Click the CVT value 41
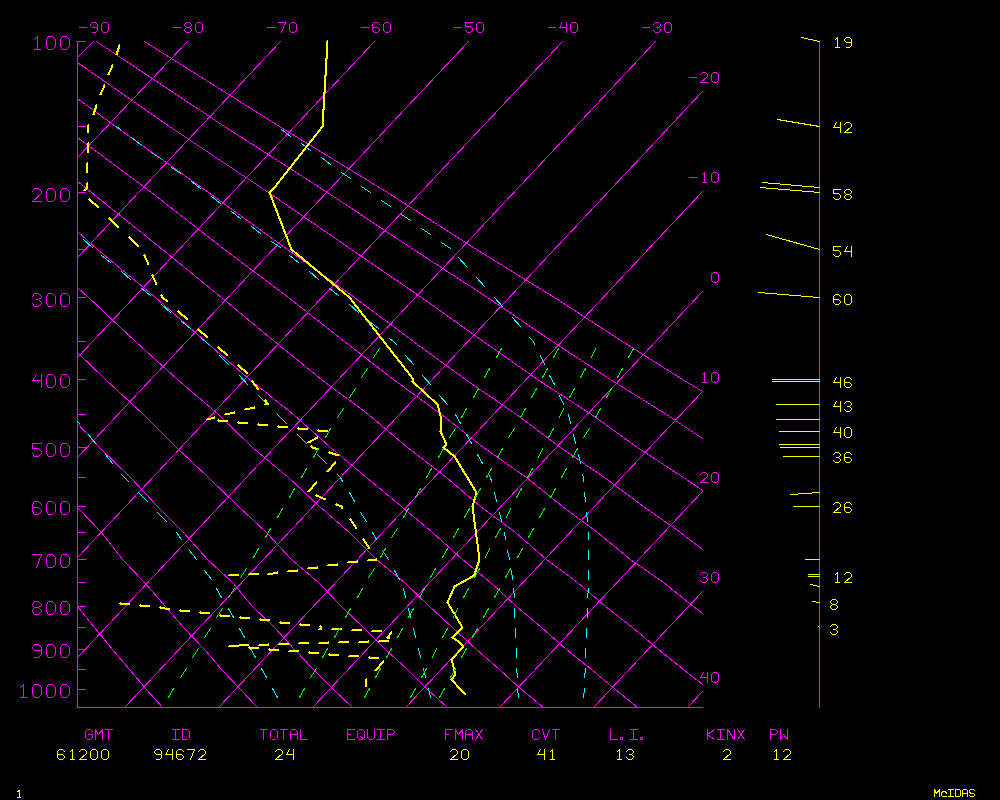This screenshot has width=1000, height=800. pyautogui.click(x=546, y=755)
